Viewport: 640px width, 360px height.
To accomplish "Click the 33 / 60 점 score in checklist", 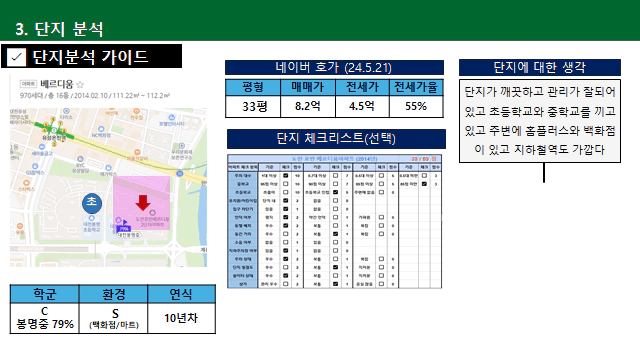I will pyautogui.click(x=423, y=159).
